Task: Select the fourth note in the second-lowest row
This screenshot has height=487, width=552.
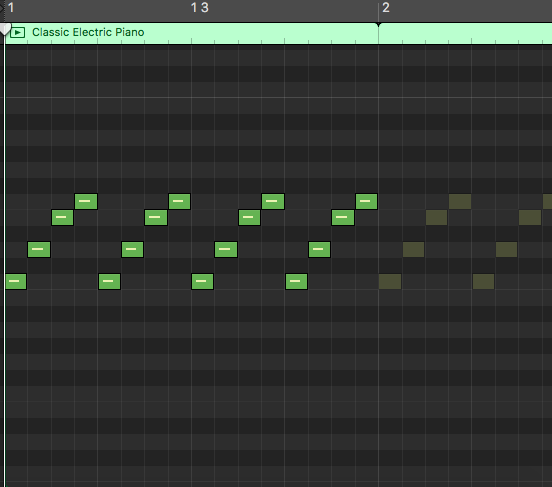Action: point(319,249)
